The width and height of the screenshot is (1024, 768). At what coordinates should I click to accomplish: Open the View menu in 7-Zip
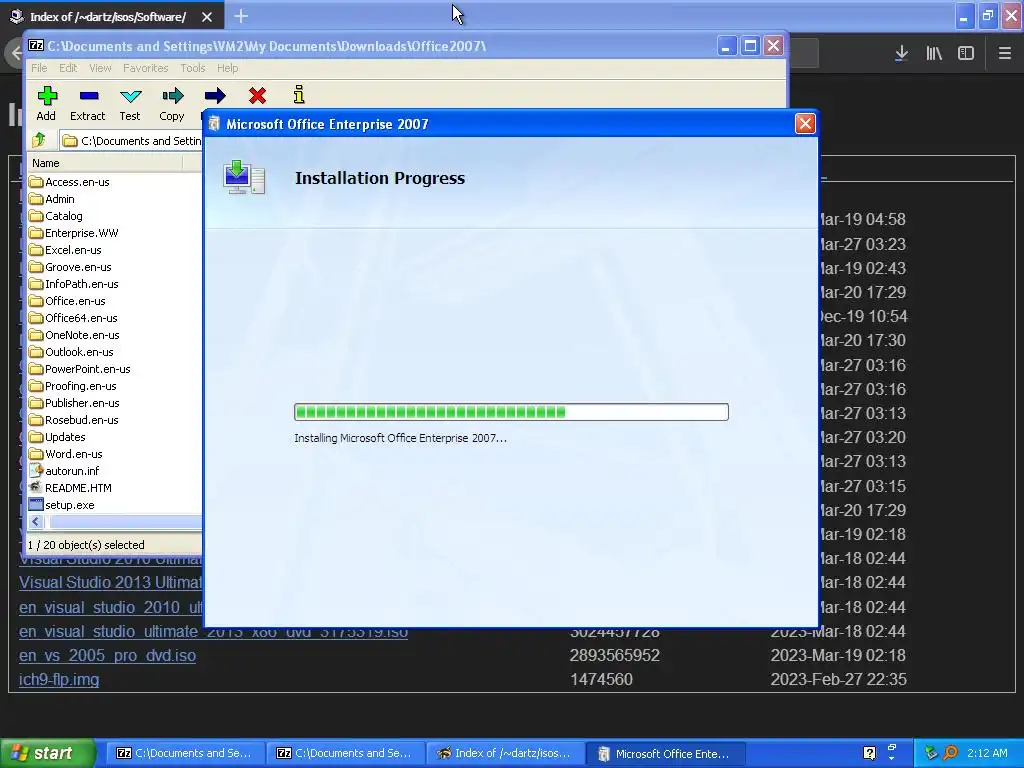coord(100,68)
